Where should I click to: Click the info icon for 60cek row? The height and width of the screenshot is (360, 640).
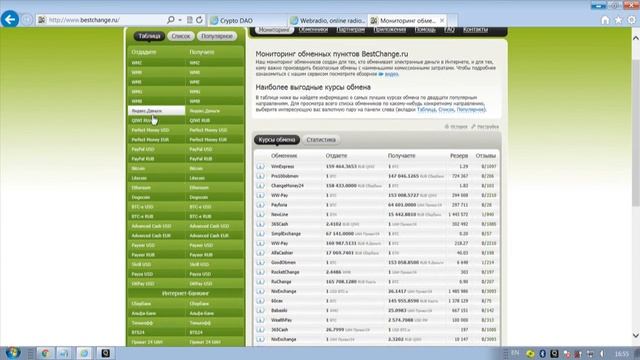tap(260, 301)
